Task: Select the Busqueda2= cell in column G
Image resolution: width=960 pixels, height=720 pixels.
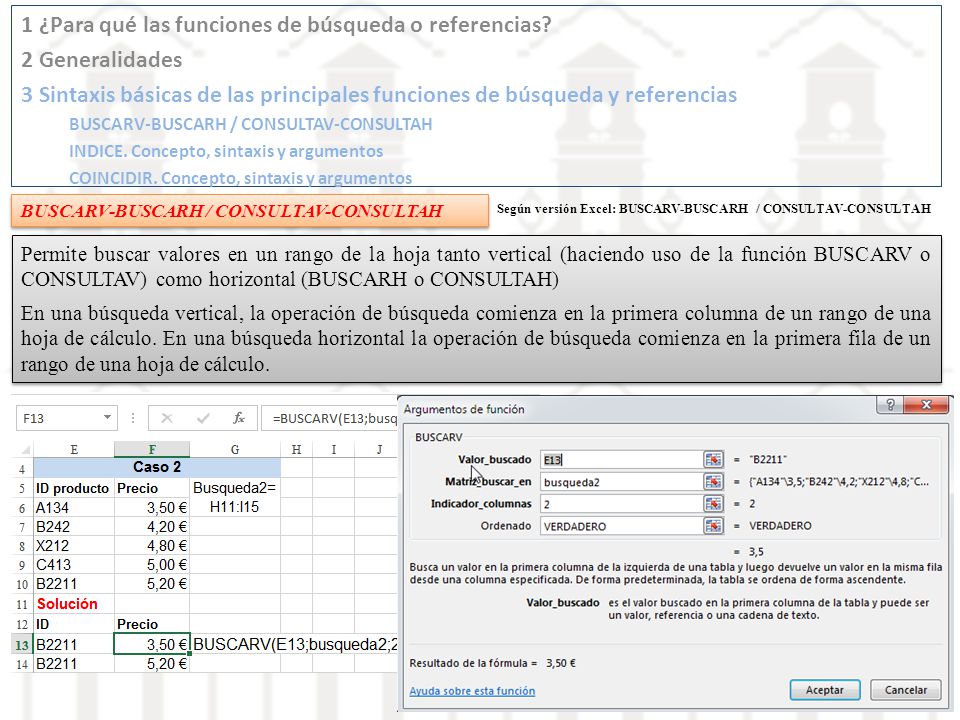Action: pos(235,488)
